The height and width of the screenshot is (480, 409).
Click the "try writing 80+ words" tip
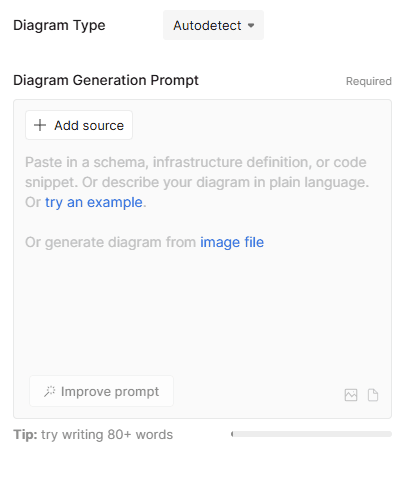click(x=107, y=435)
